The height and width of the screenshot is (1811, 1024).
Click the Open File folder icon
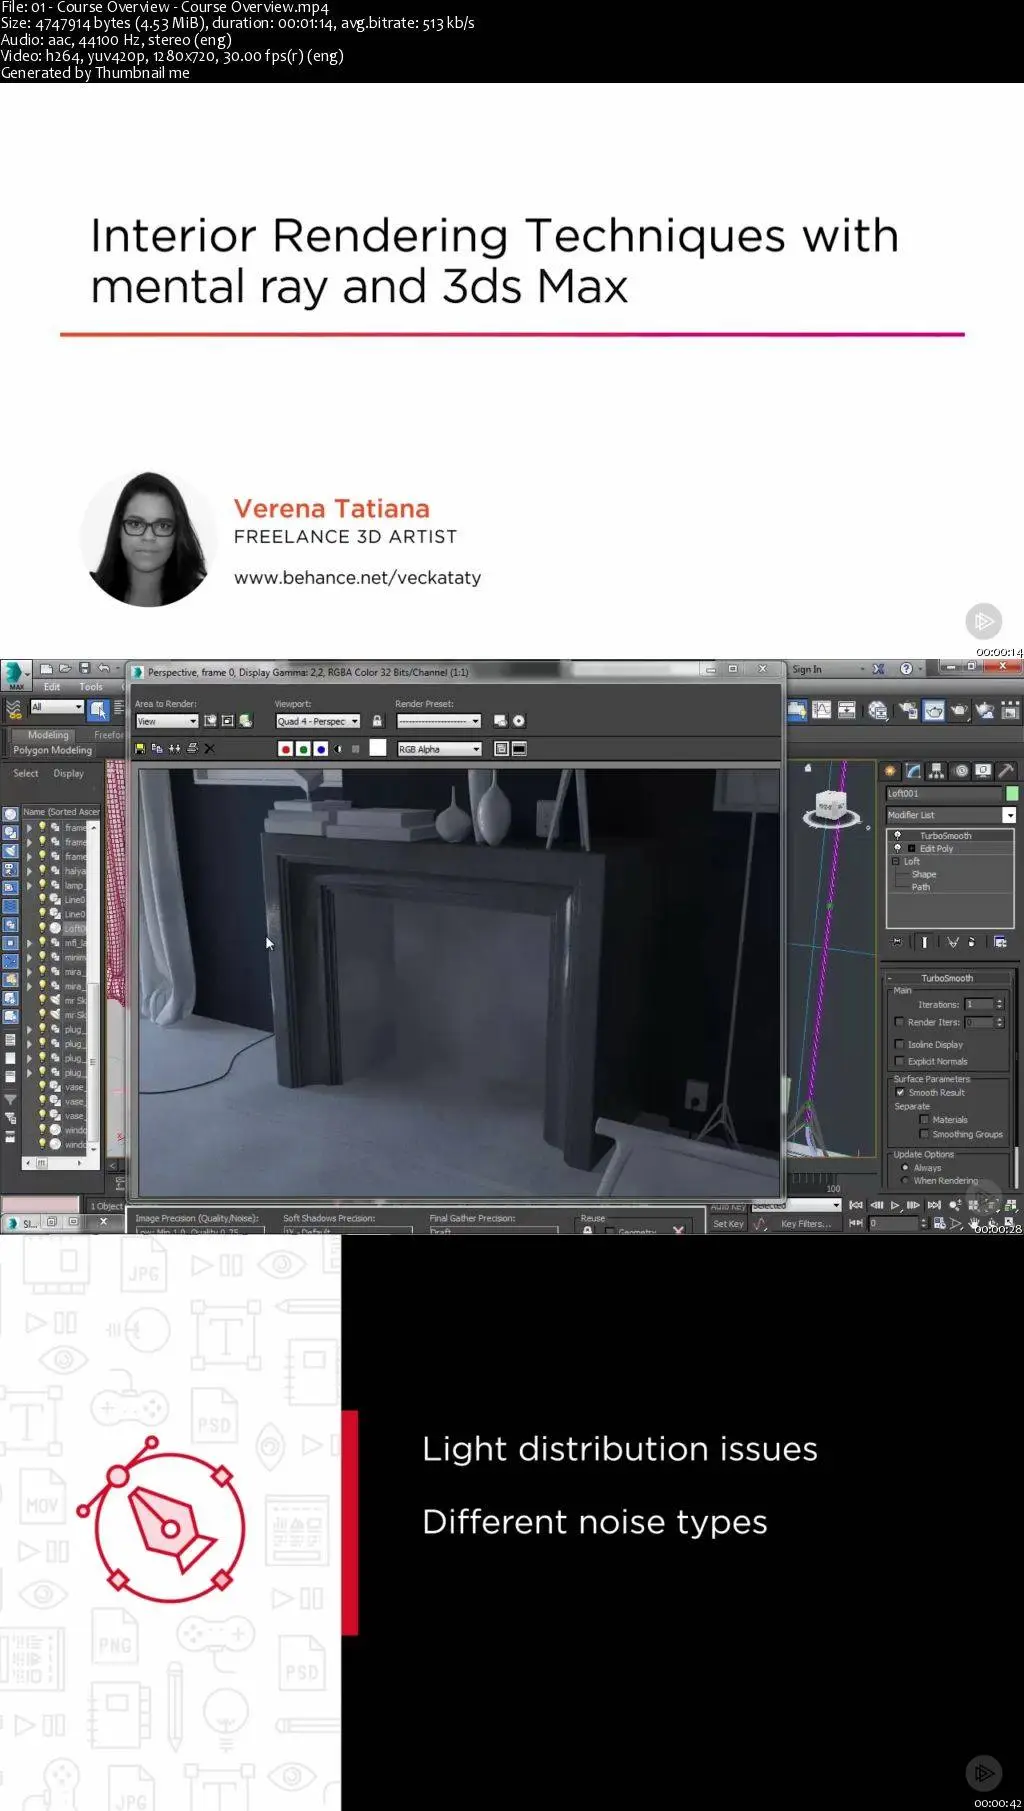tap(66, 668)
